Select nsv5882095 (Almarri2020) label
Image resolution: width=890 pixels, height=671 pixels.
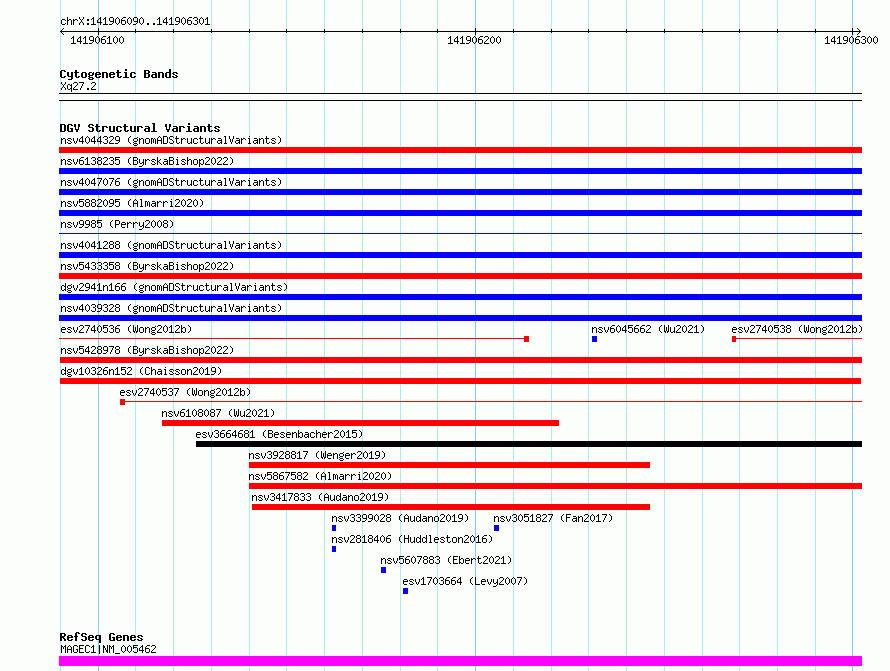click(132, 203)
